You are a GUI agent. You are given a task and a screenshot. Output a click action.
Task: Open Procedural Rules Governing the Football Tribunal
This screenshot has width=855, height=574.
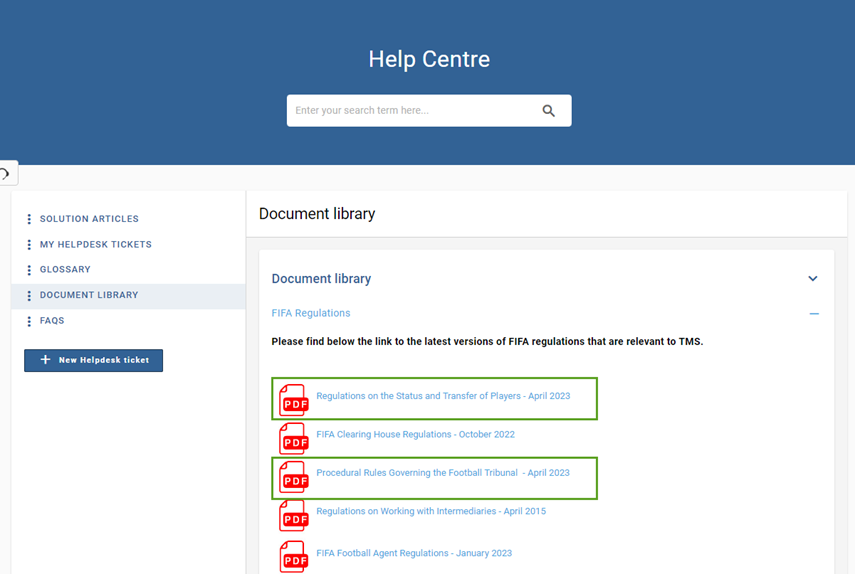(x=443, y=473)
